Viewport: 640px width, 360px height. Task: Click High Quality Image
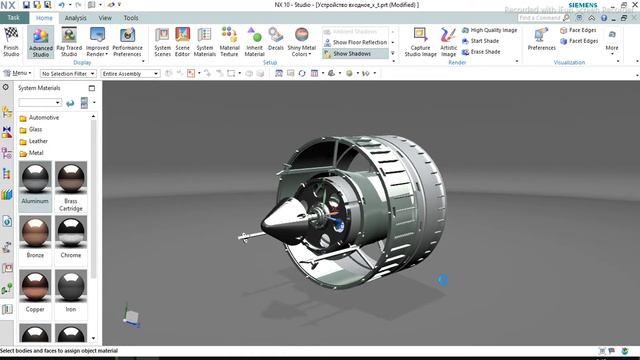(489, 30)
